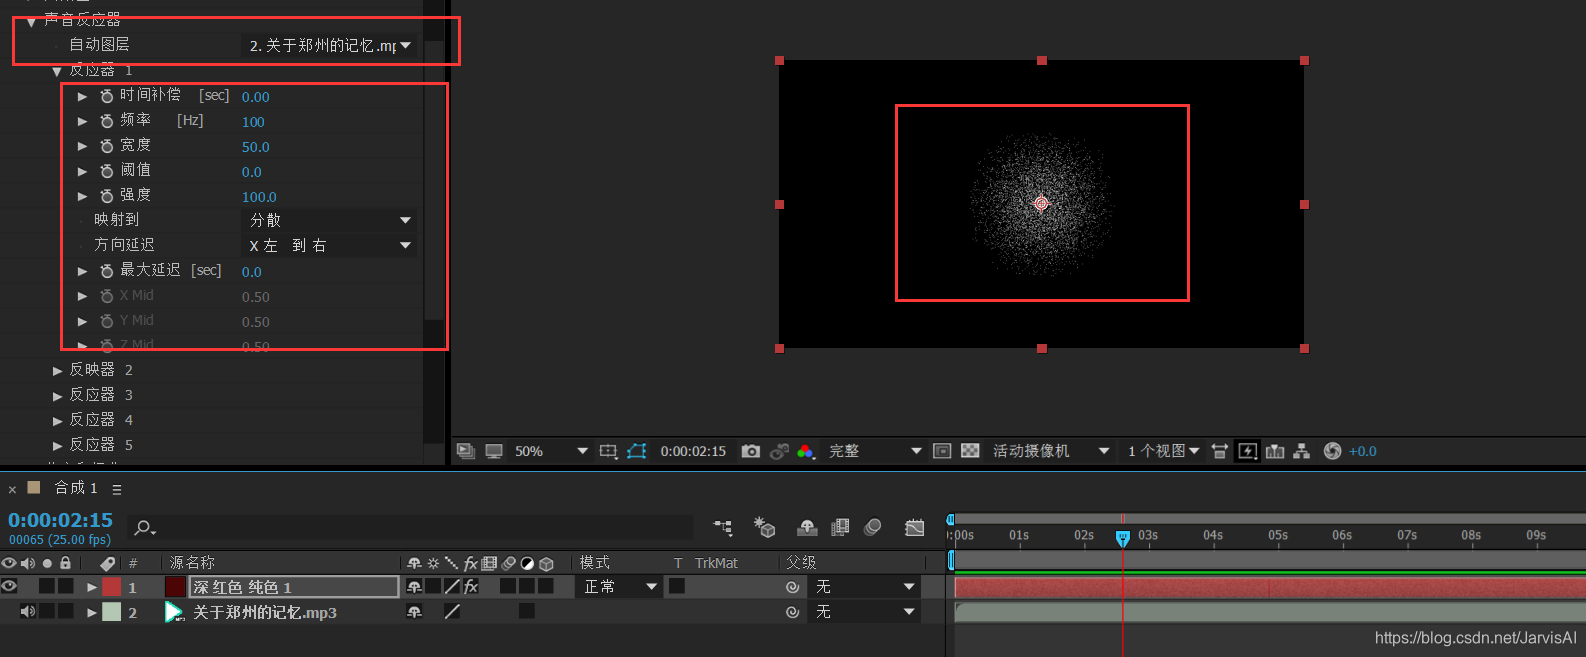
Task: Click the Draft 3D icon in timeline
Action: [765, 527]
